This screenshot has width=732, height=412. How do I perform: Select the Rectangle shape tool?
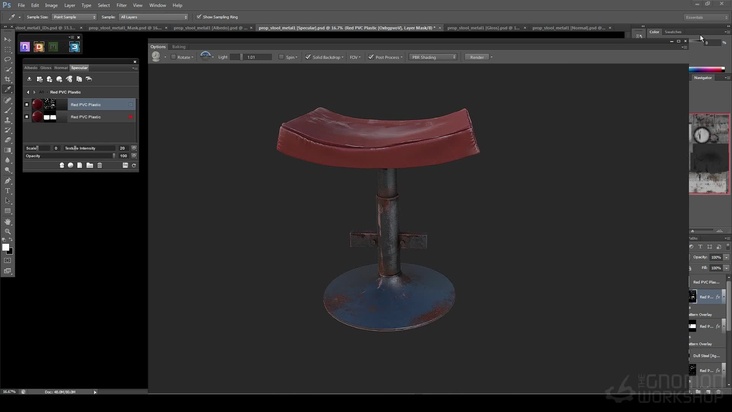[x=7, y=211]
